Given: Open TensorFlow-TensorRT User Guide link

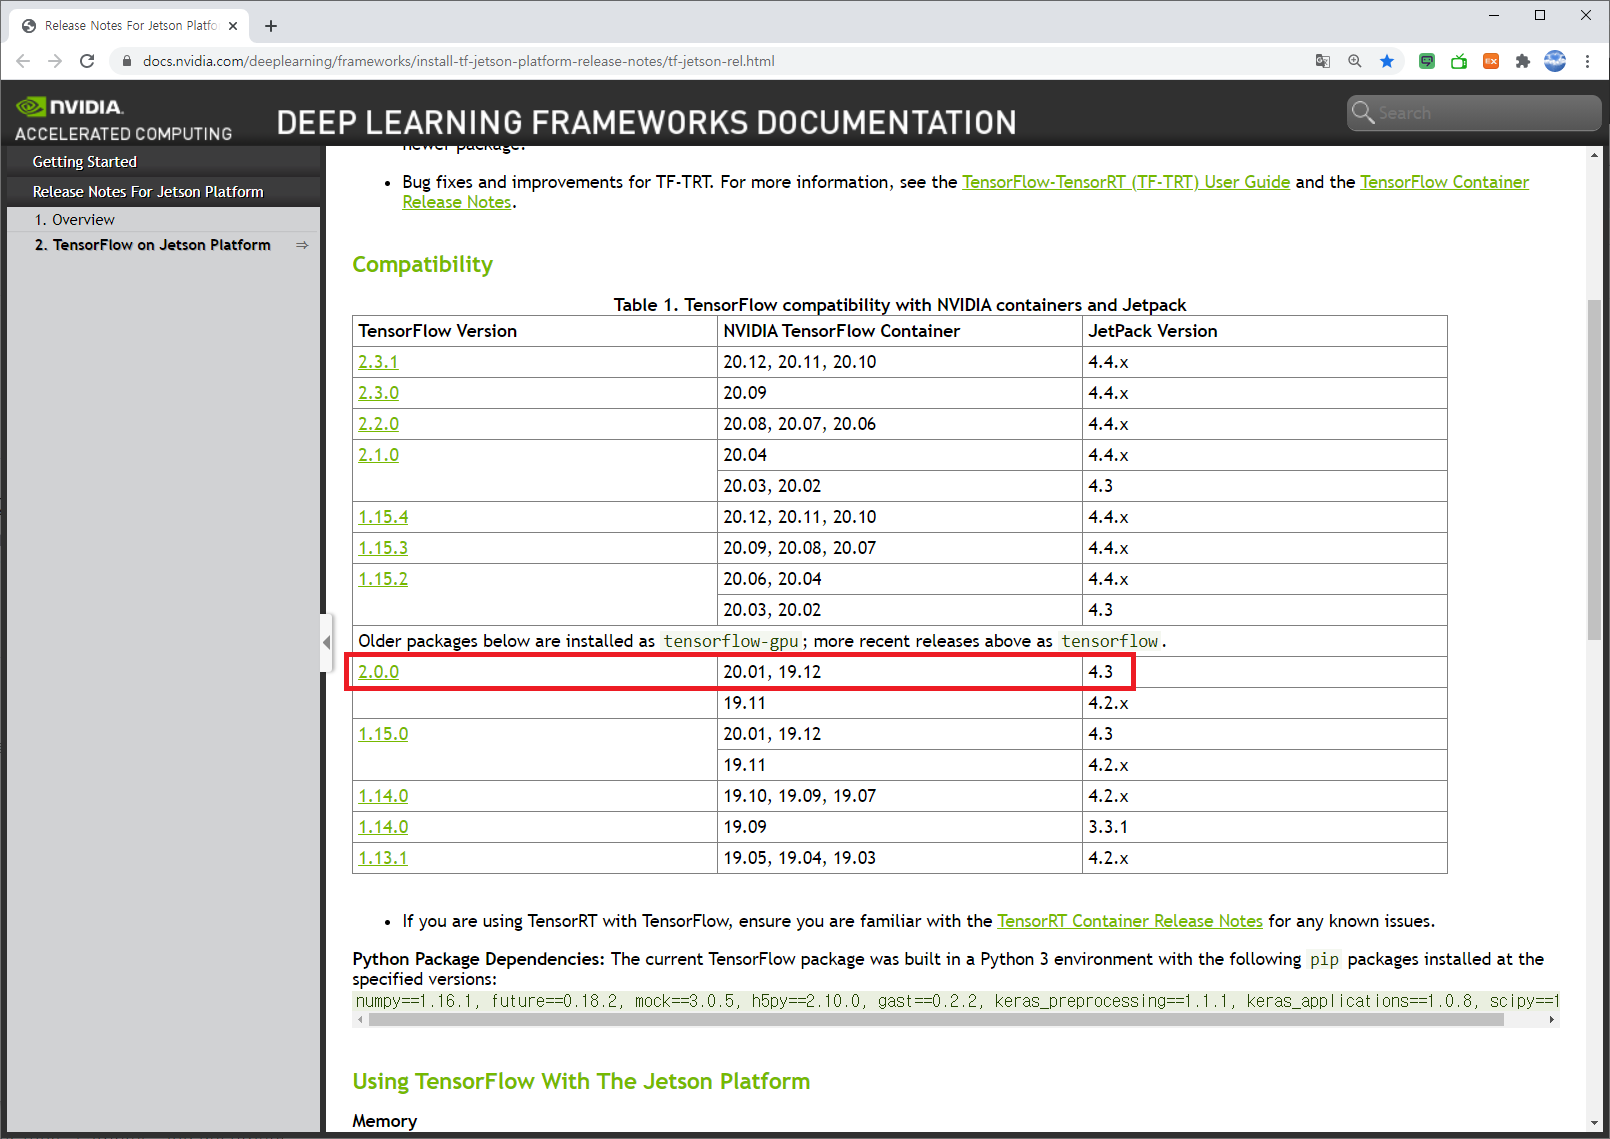Looking at the screenshot, I should coord(1126,182).
